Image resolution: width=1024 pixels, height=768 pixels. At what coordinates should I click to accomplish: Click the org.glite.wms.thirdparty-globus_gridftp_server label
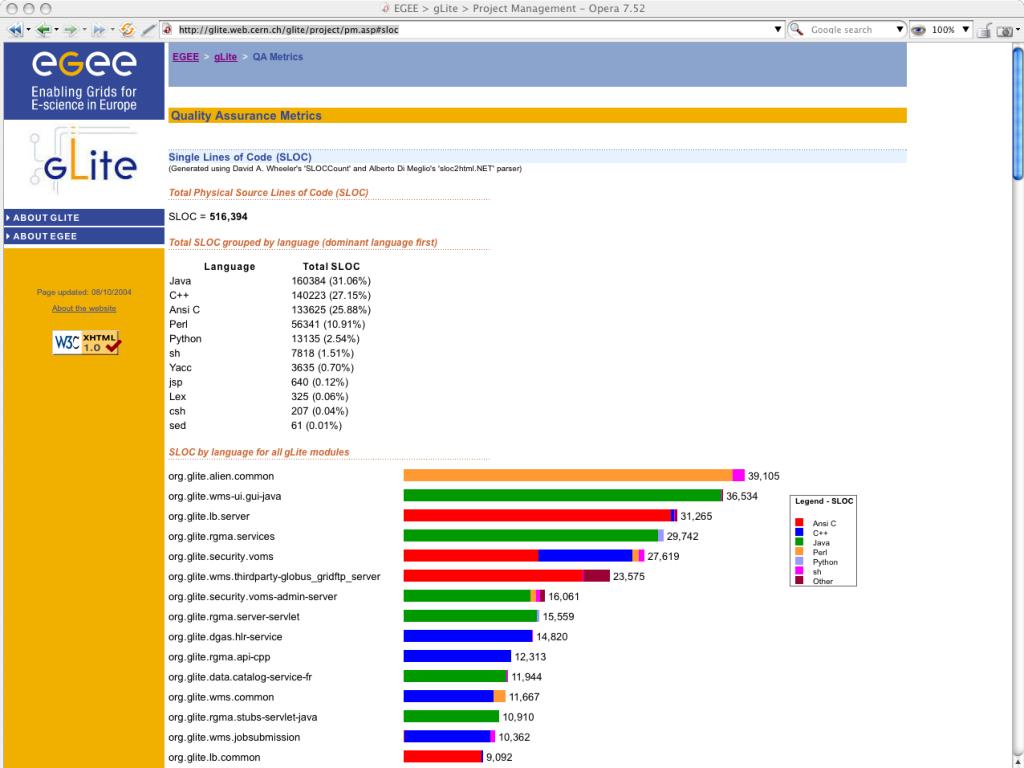pos(274,577)
